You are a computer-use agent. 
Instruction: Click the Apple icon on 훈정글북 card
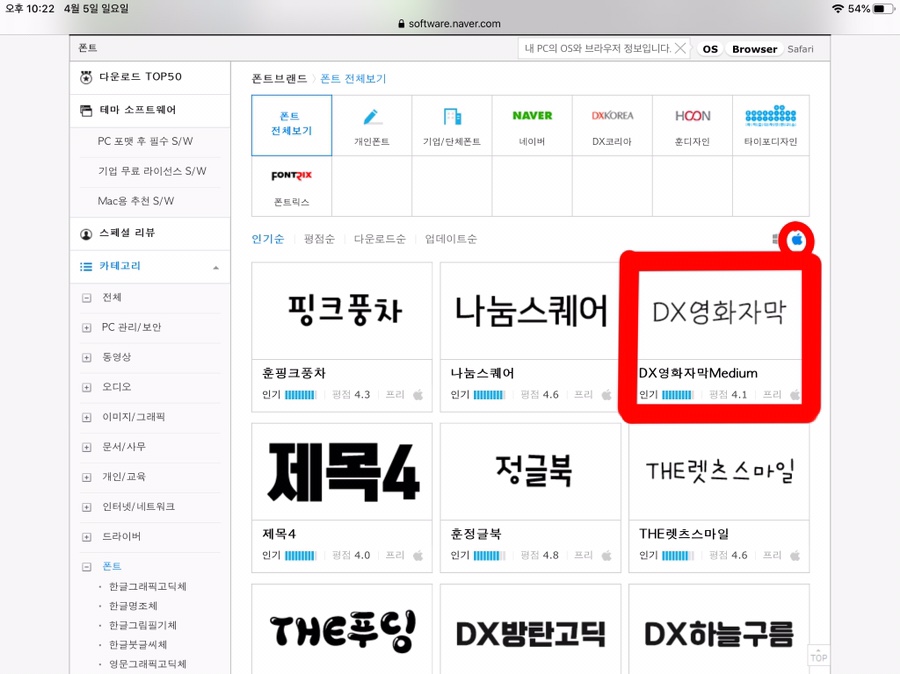pyautogui.click(x=607, y=555)
